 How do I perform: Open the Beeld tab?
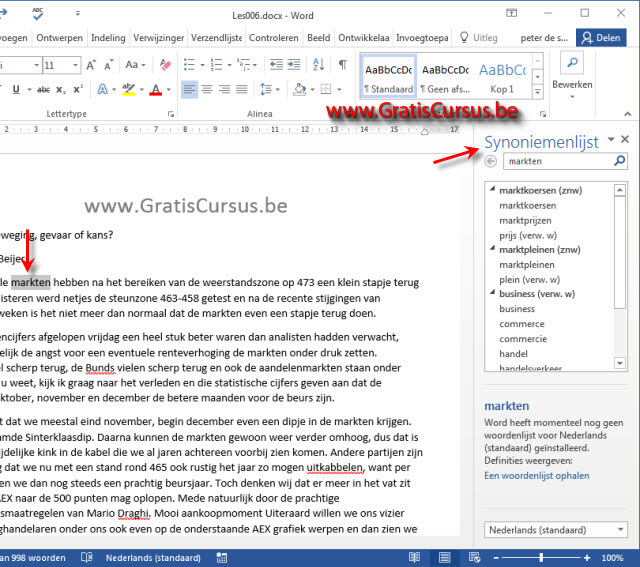pyautogui.click(x=319, y=38)
